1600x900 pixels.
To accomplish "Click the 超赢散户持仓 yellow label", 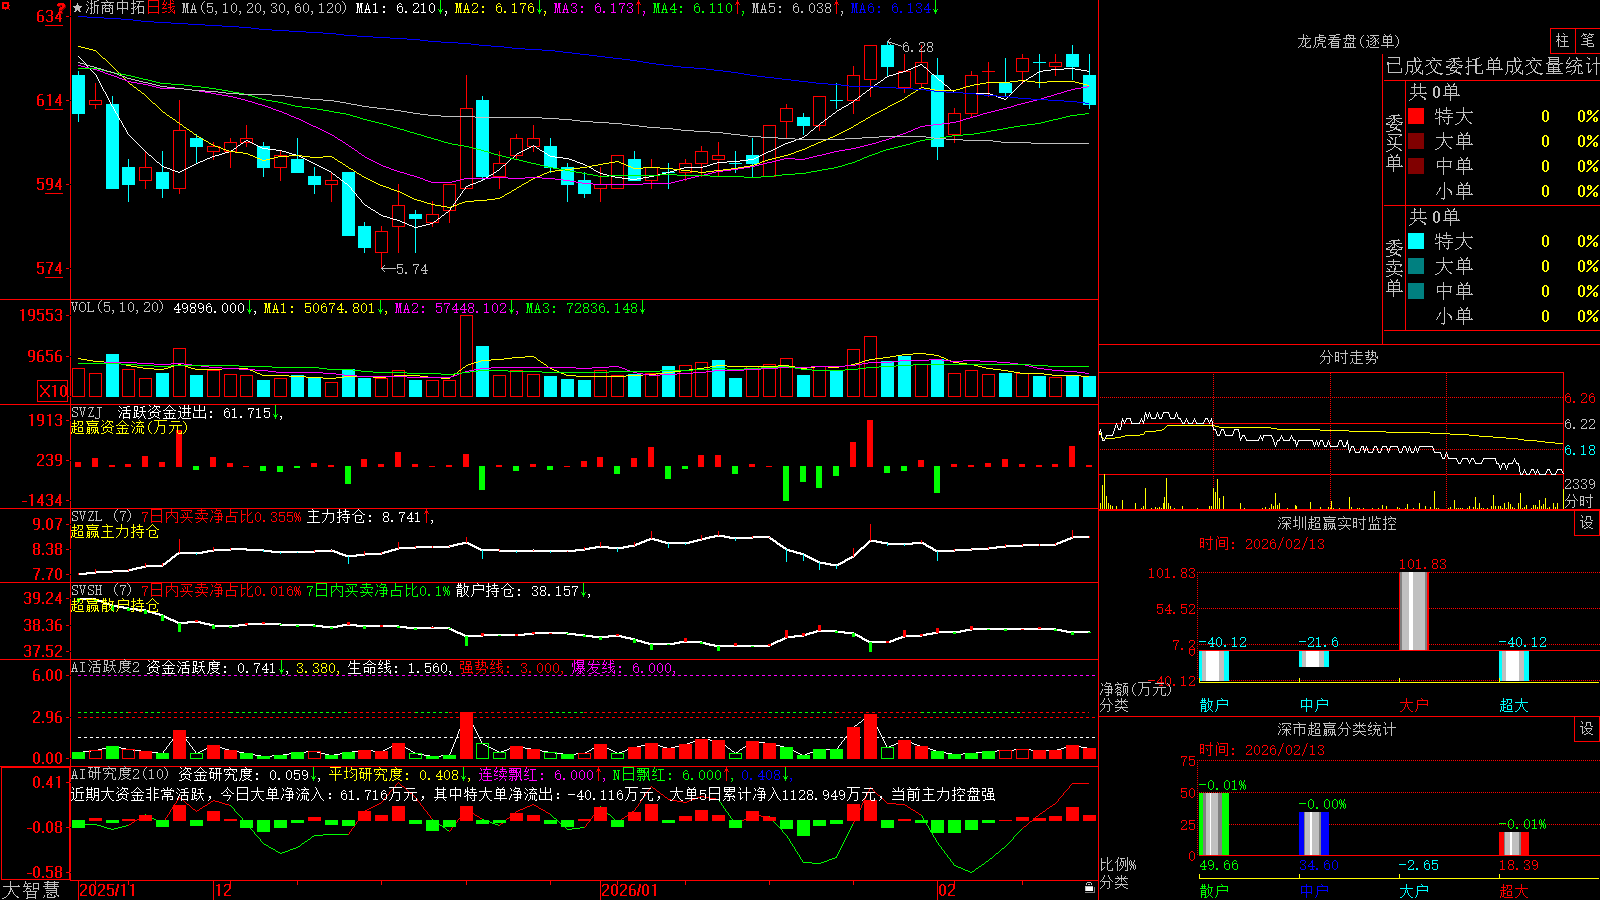I will point(115,605).
